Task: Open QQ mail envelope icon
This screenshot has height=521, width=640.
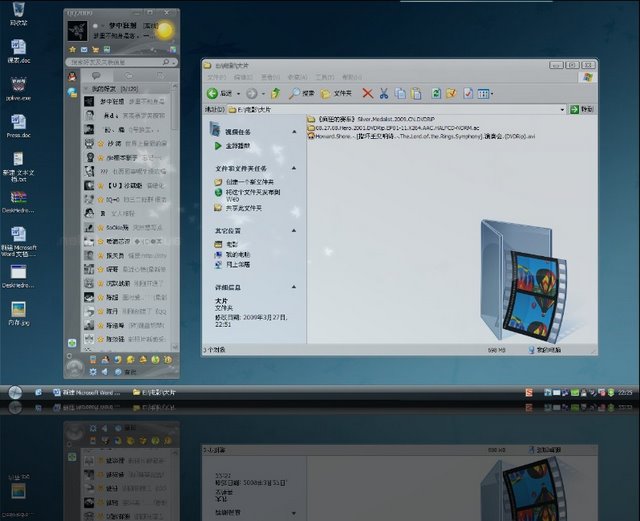Action: click(x=84, y=49)
